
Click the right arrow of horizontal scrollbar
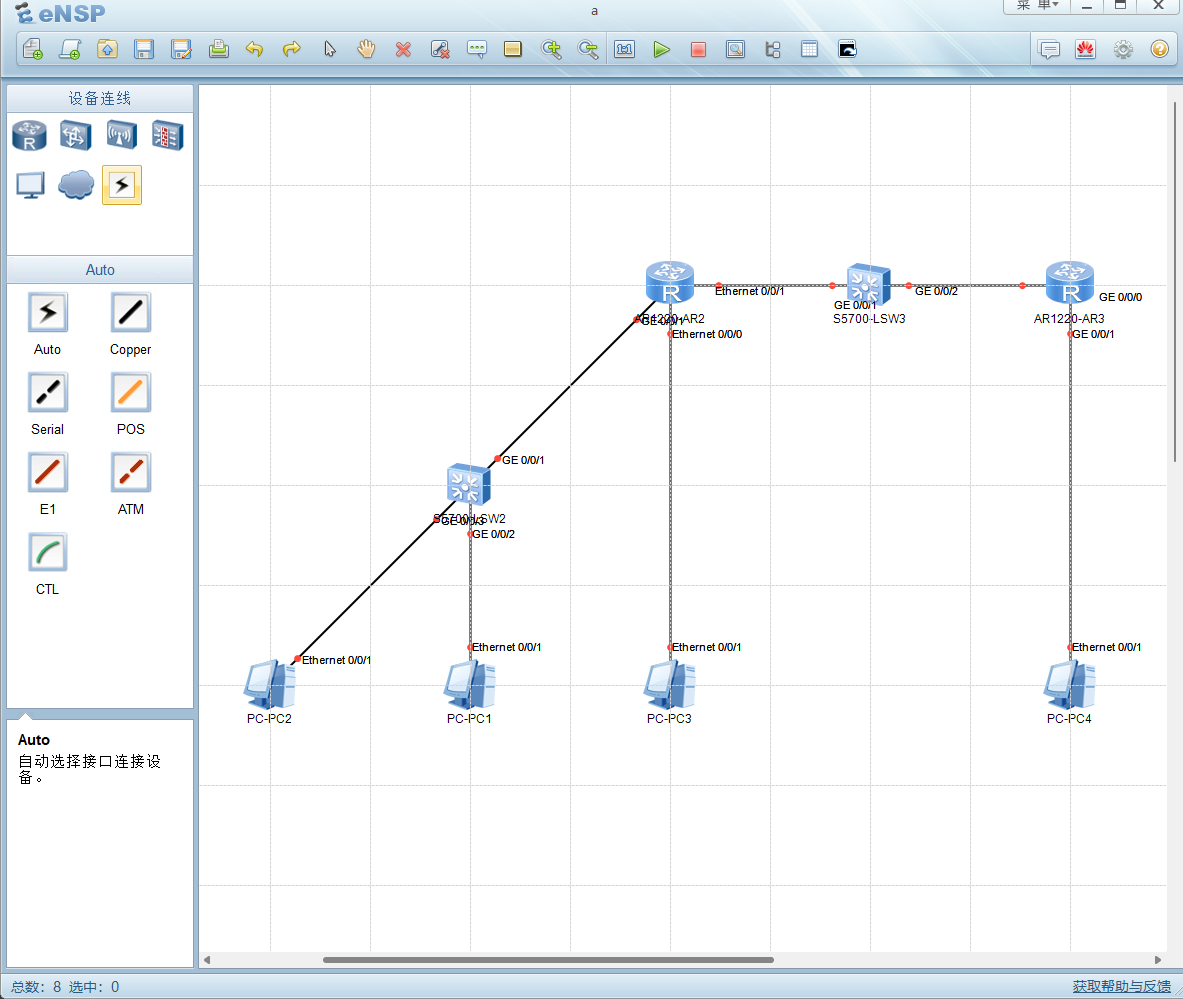click(1158, 960)
